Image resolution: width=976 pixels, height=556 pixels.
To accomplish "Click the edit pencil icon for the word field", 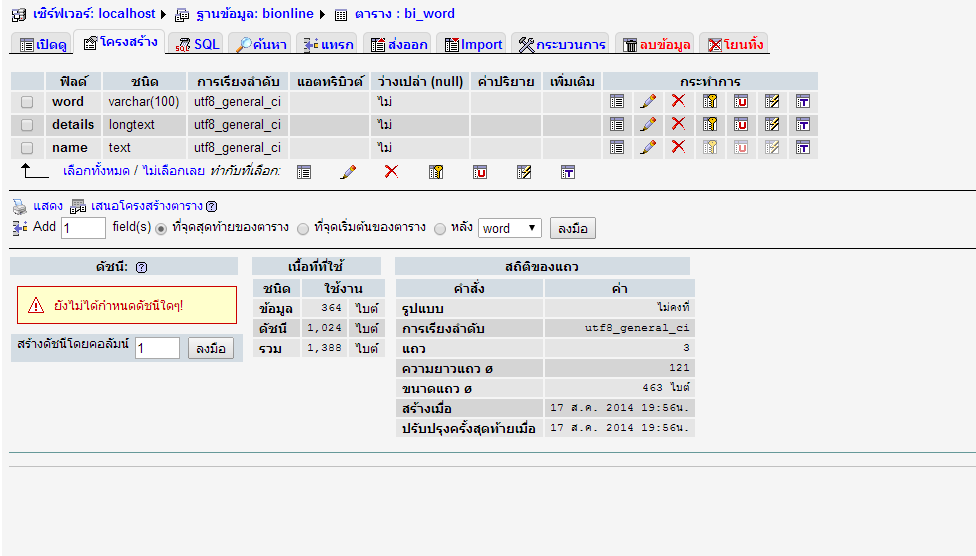I will tap(648, 101).
